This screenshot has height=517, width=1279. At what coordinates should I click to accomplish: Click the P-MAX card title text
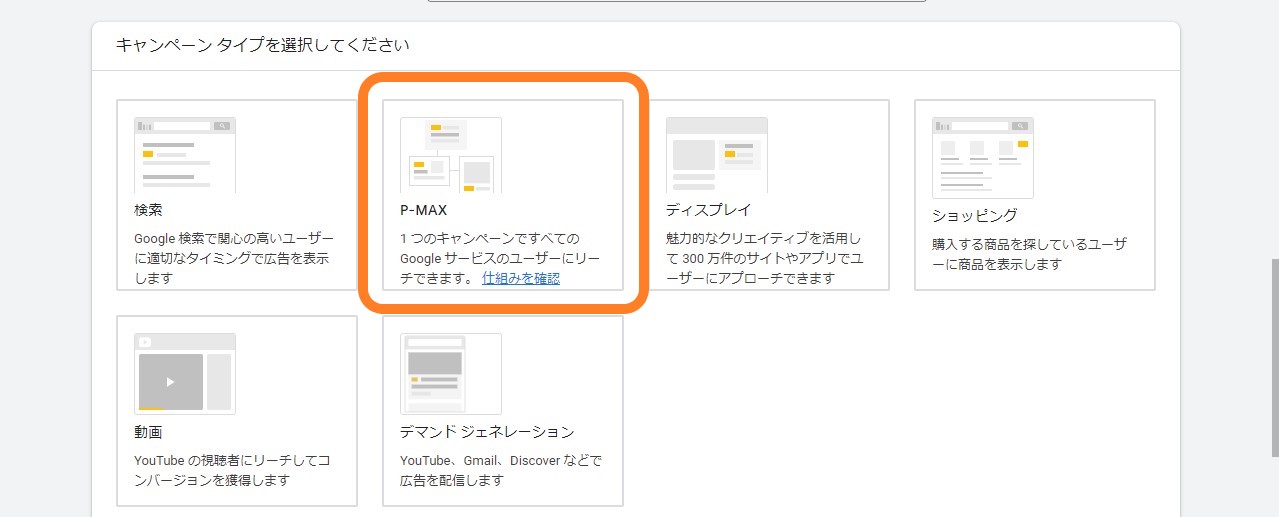423,210
